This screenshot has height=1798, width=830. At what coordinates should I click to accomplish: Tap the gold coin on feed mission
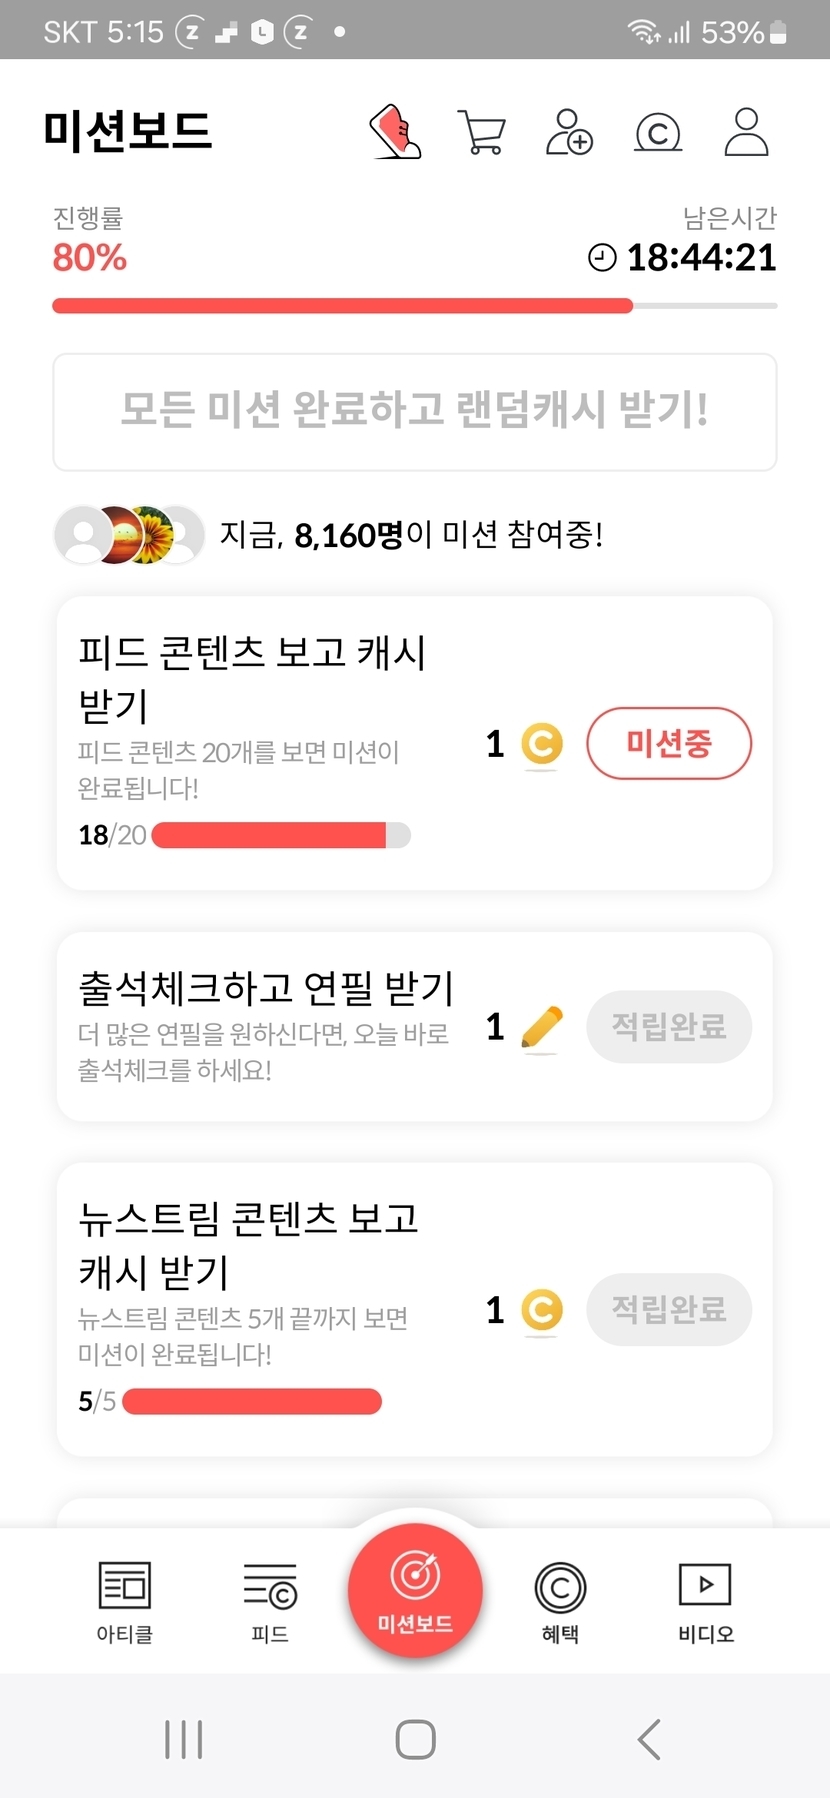pos(542,744)
